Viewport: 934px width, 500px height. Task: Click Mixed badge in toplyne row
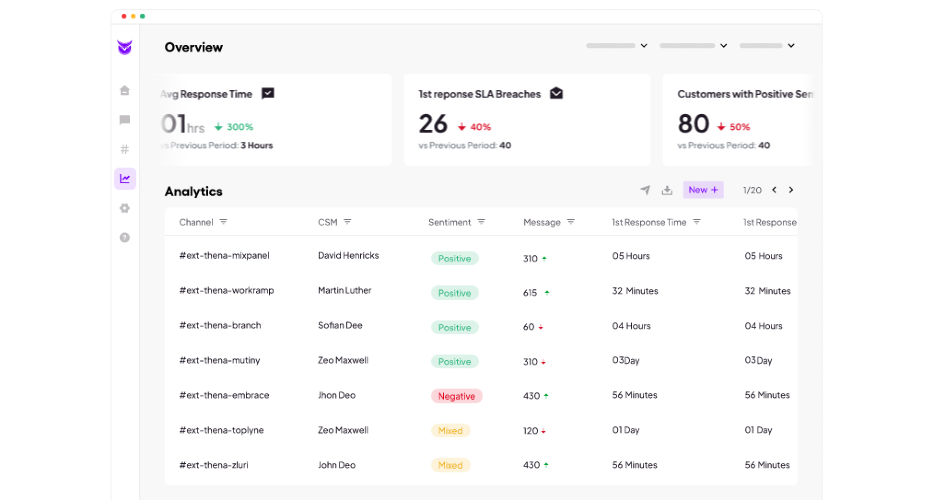click(x=450, y=431)
